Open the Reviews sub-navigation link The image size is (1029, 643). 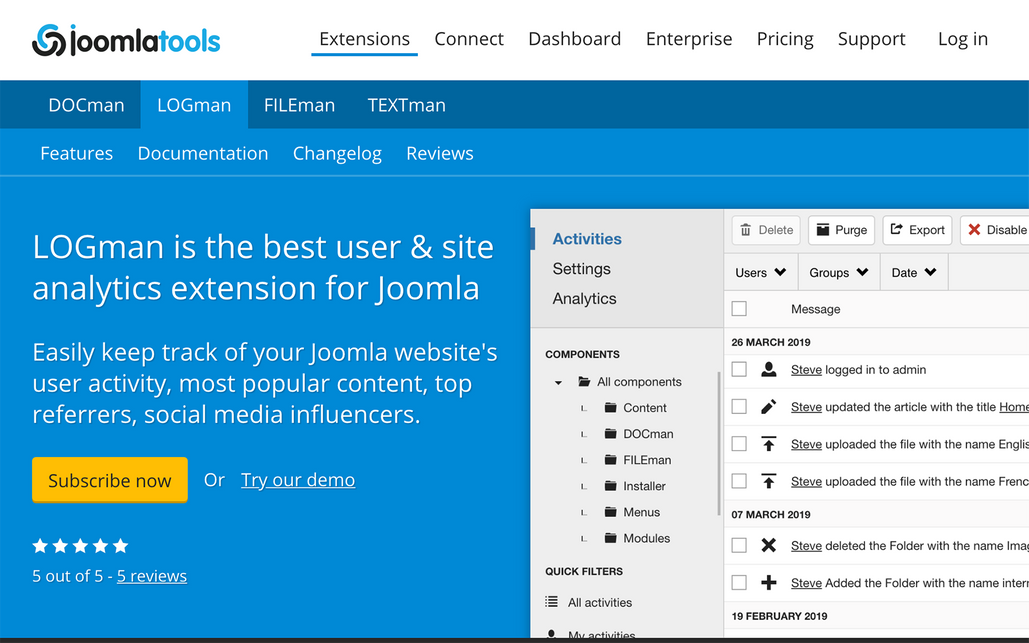440,154
